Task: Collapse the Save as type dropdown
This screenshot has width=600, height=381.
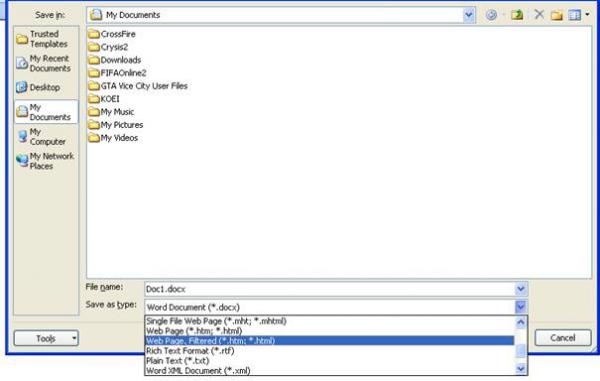Action: (521, 306)
